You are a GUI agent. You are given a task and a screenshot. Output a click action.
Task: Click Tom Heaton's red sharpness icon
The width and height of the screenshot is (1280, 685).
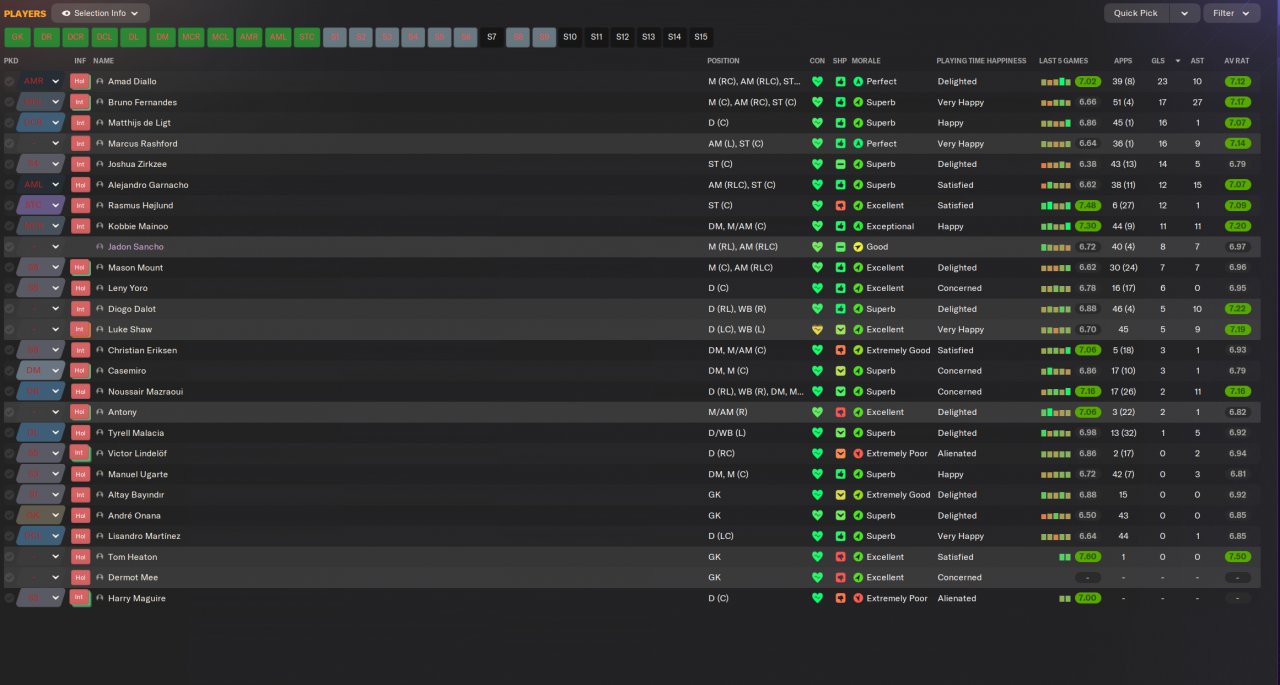click(x=841, y=557)
